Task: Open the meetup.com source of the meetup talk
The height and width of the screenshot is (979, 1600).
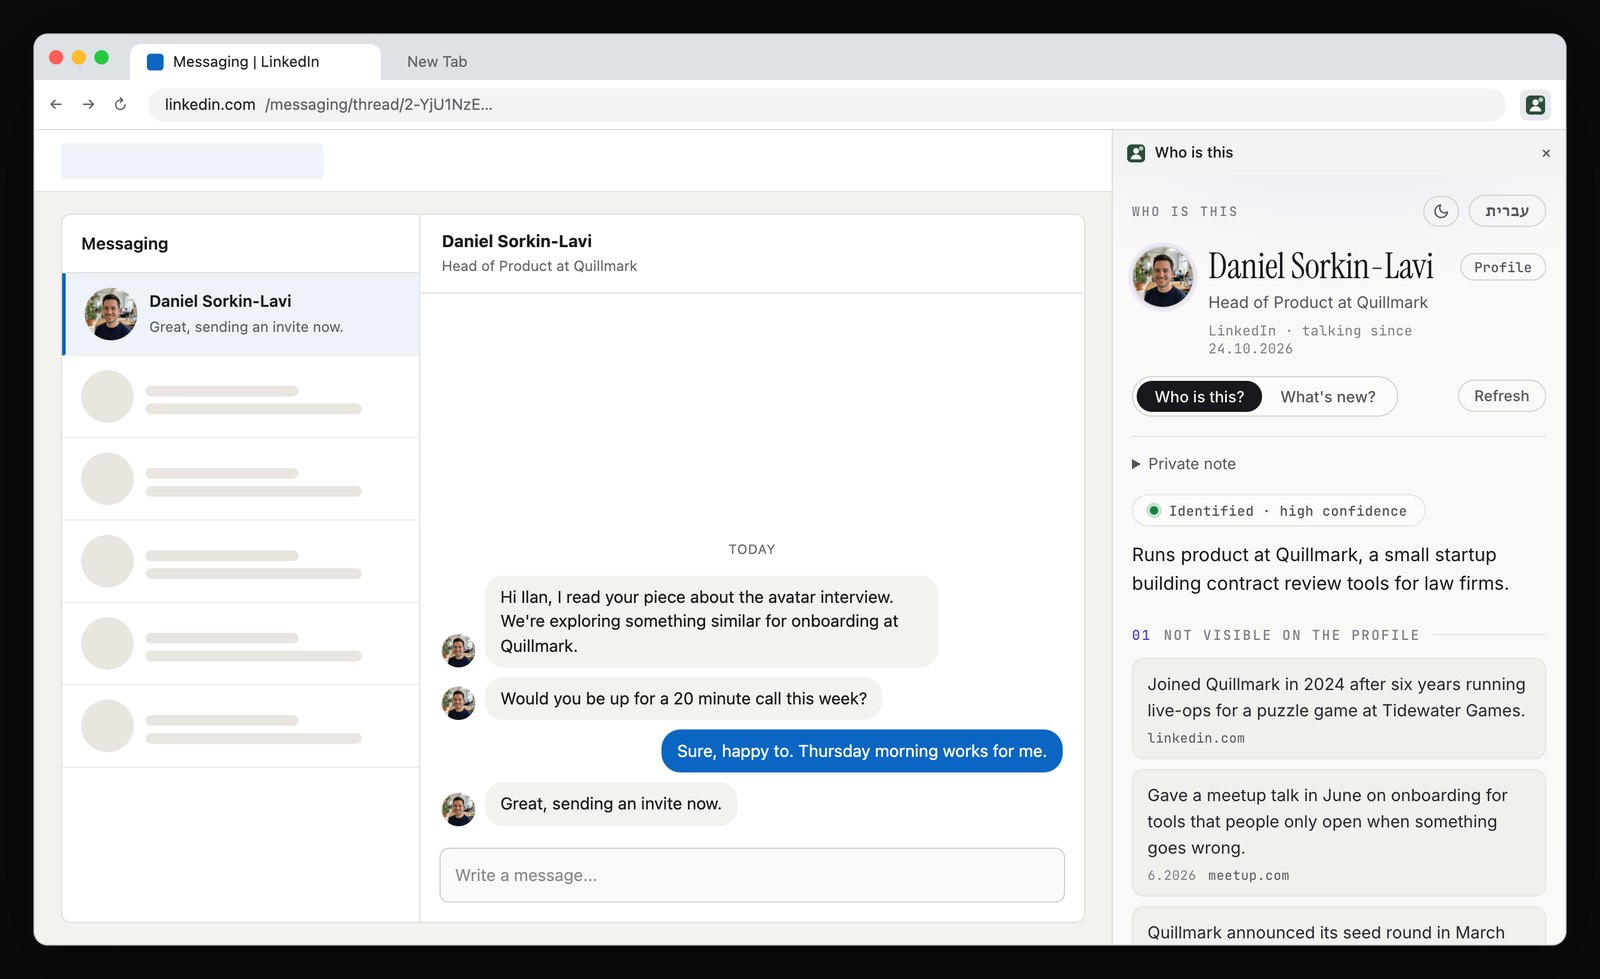Action: [1248, 875]
